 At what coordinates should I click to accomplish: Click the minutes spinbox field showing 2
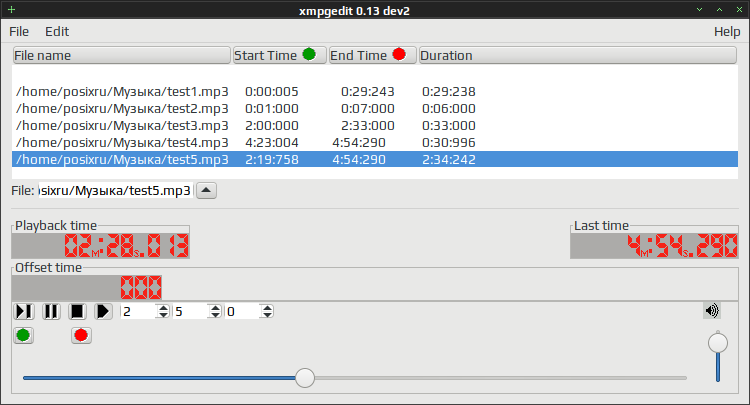139,312
